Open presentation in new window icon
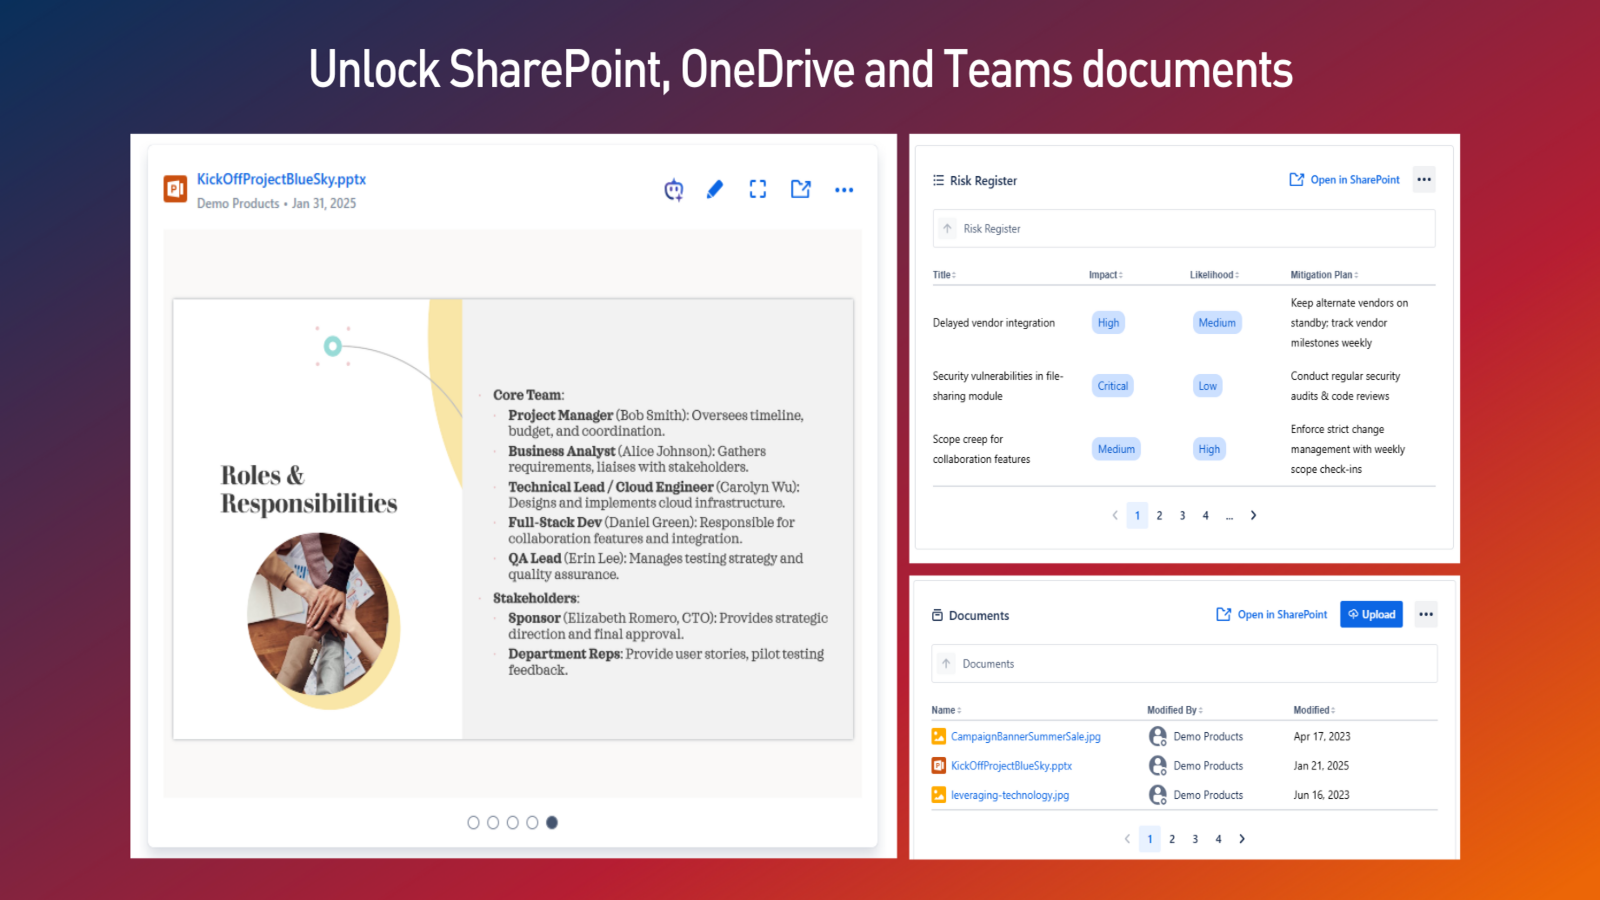The width and height of the screenshot is (1600, 900). [x=801, y=190]
